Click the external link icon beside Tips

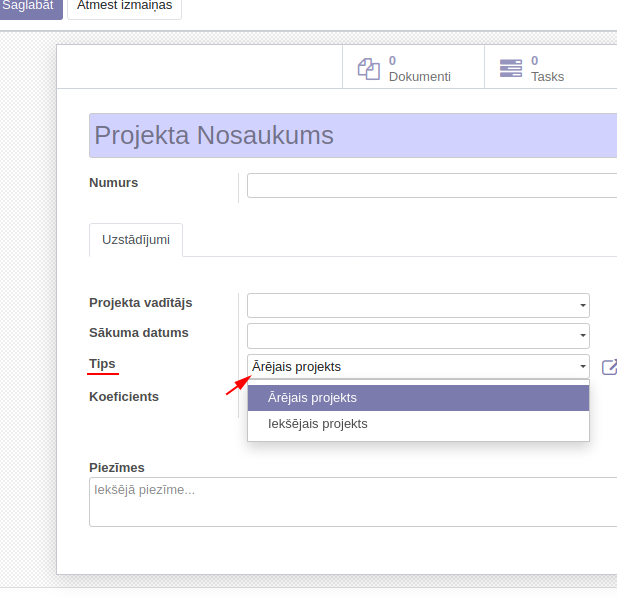point(609,367)
